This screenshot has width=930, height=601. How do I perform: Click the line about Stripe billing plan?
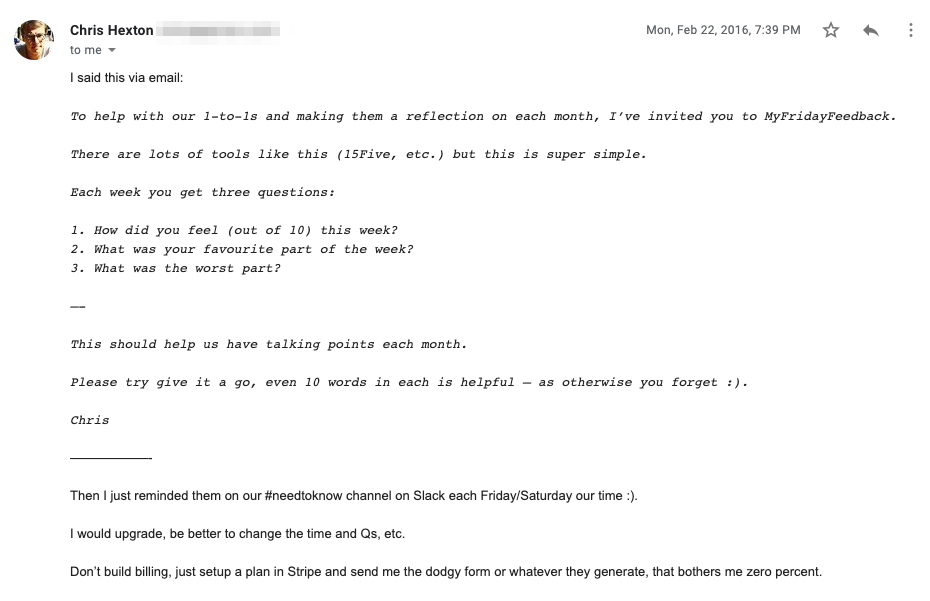[x=445, y=572]
